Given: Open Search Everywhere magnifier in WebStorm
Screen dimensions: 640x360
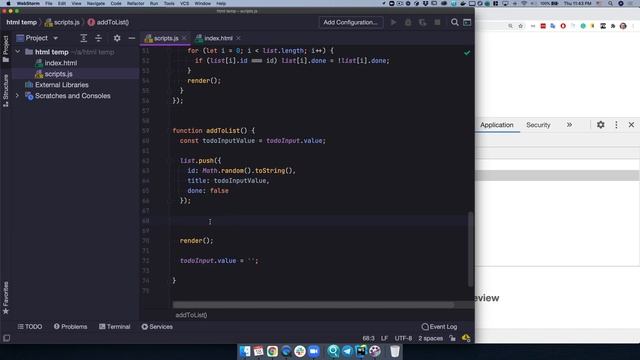Looking at the screenshot, I should (x=454, y=22).
